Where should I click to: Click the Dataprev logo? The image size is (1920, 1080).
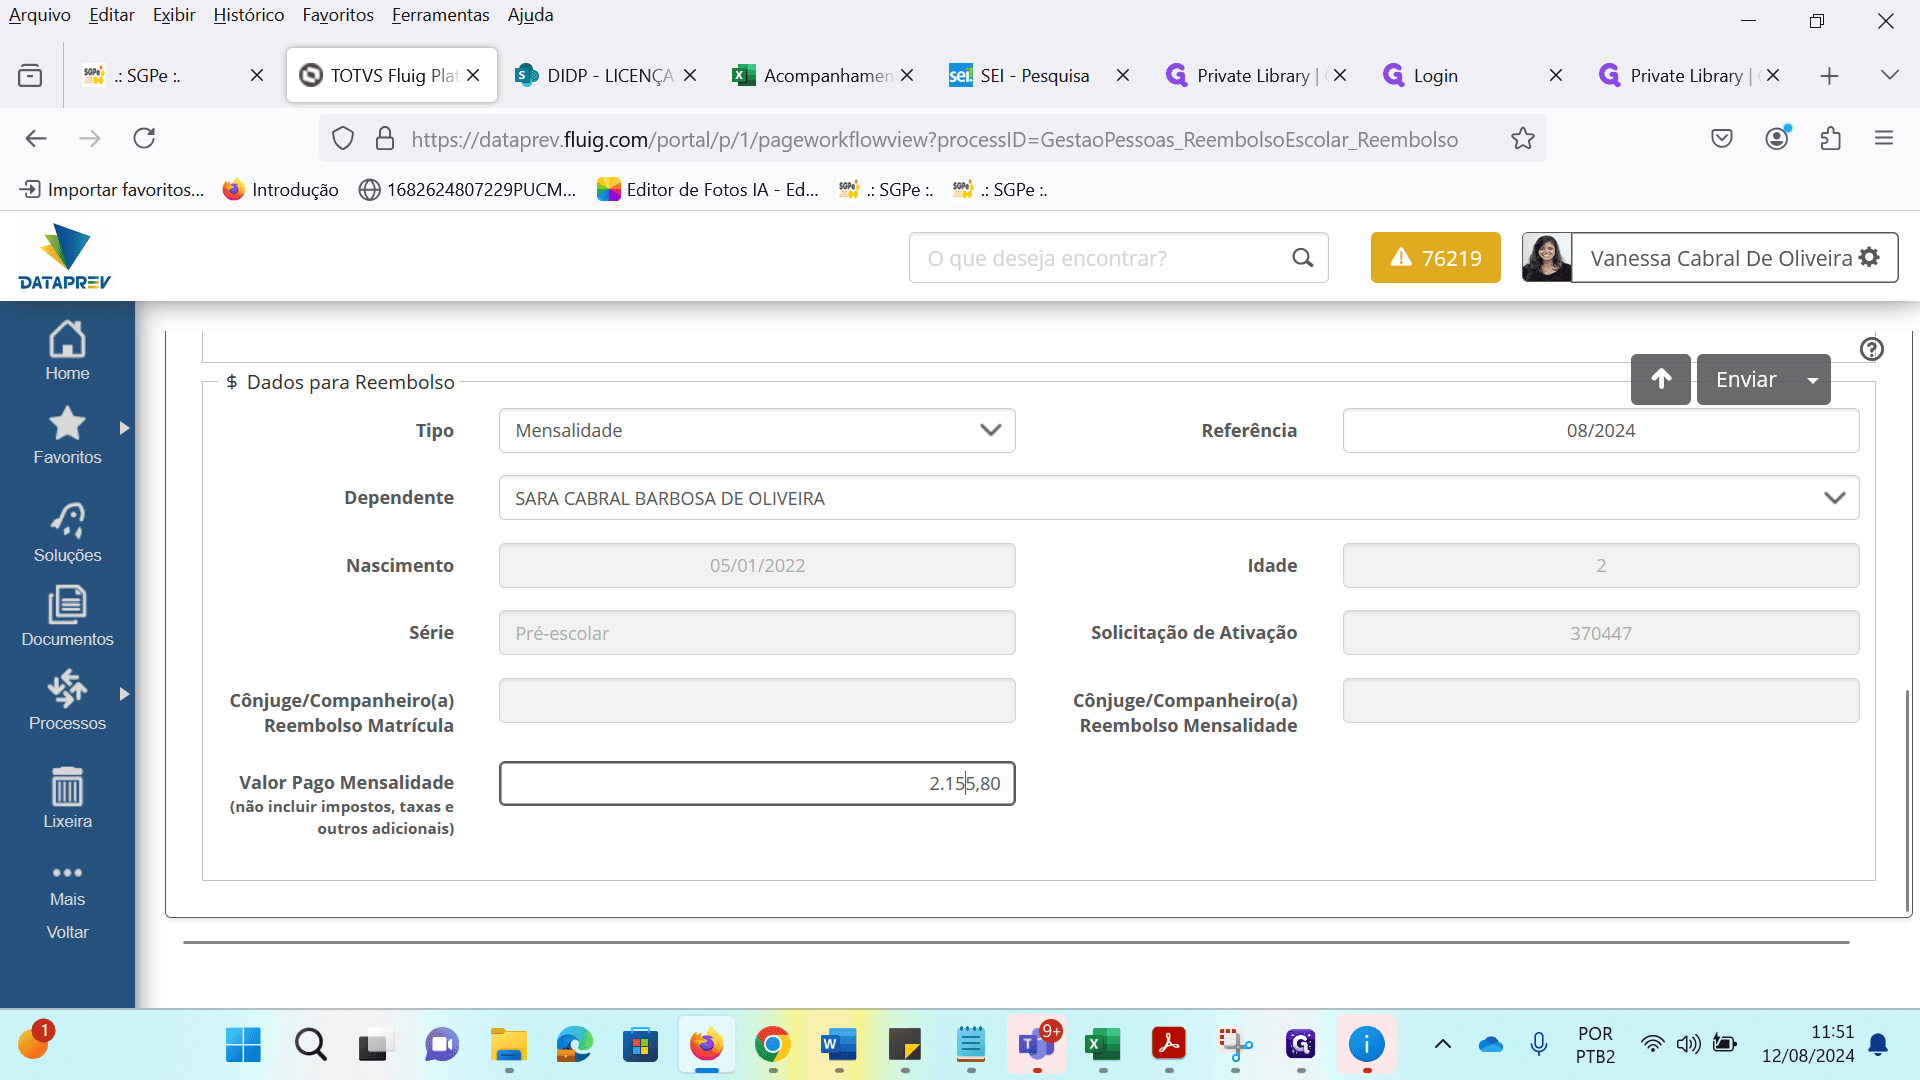pyautogui.click(x=65, y=257)
